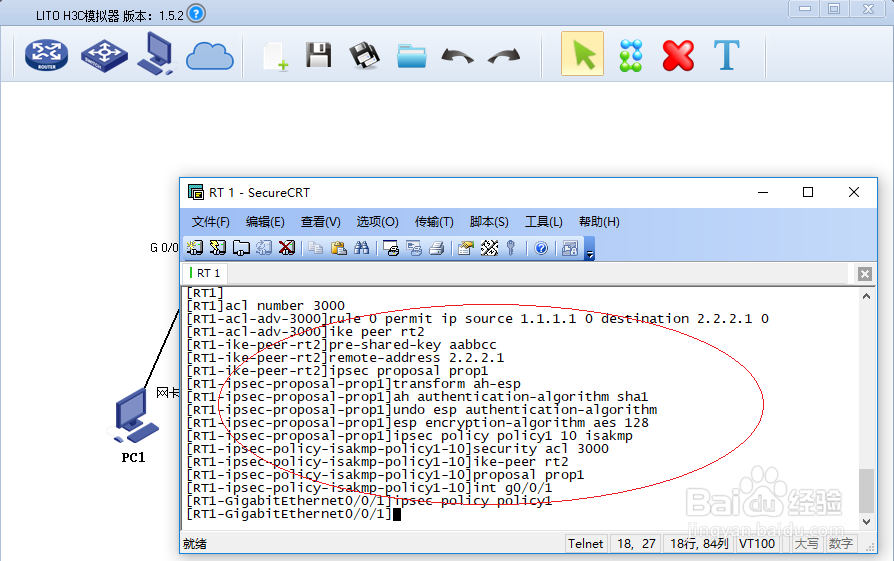Click SecureCRT Quick Connect icon
The height and width of the screenshot is (561, 894).
[218, 248]
